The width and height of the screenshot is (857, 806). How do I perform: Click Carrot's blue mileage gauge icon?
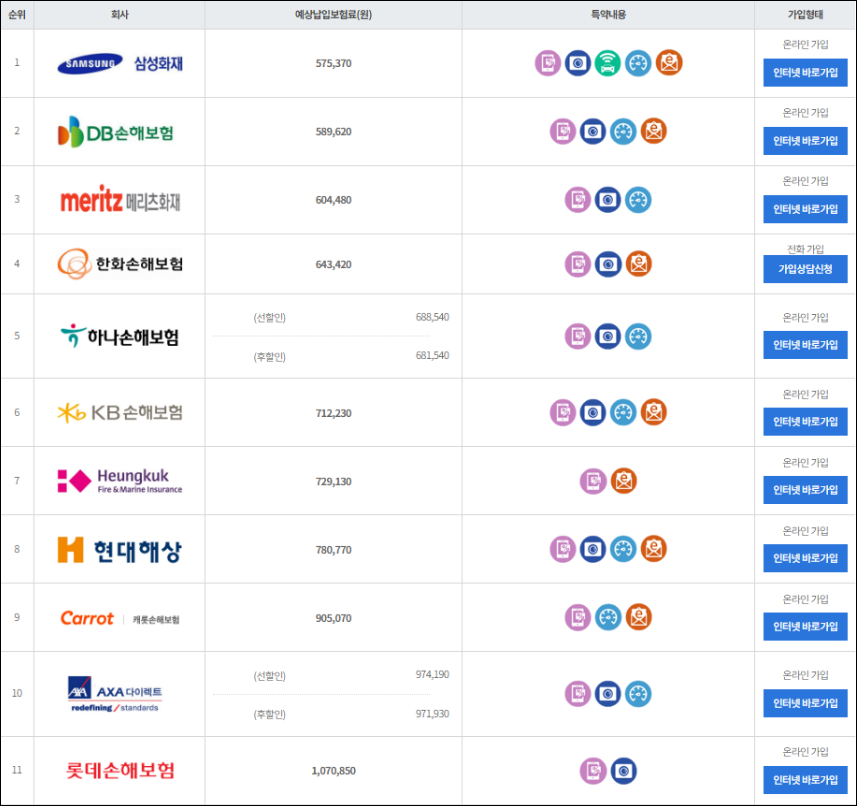tap(608, 617)
